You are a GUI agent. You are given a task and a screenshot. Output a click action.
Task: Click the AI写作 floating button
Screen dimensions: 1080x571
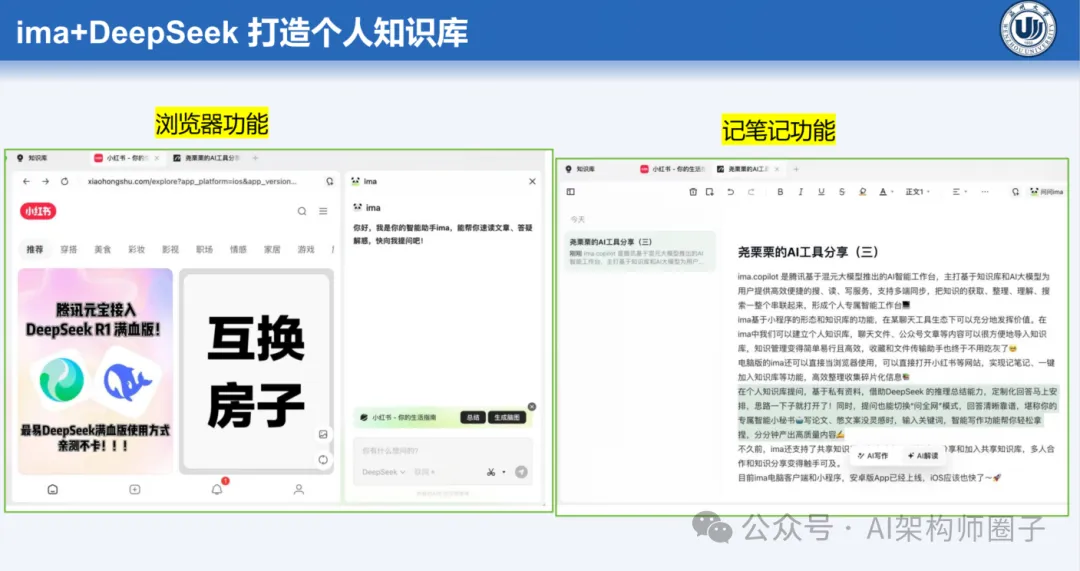tap(873, 456)
